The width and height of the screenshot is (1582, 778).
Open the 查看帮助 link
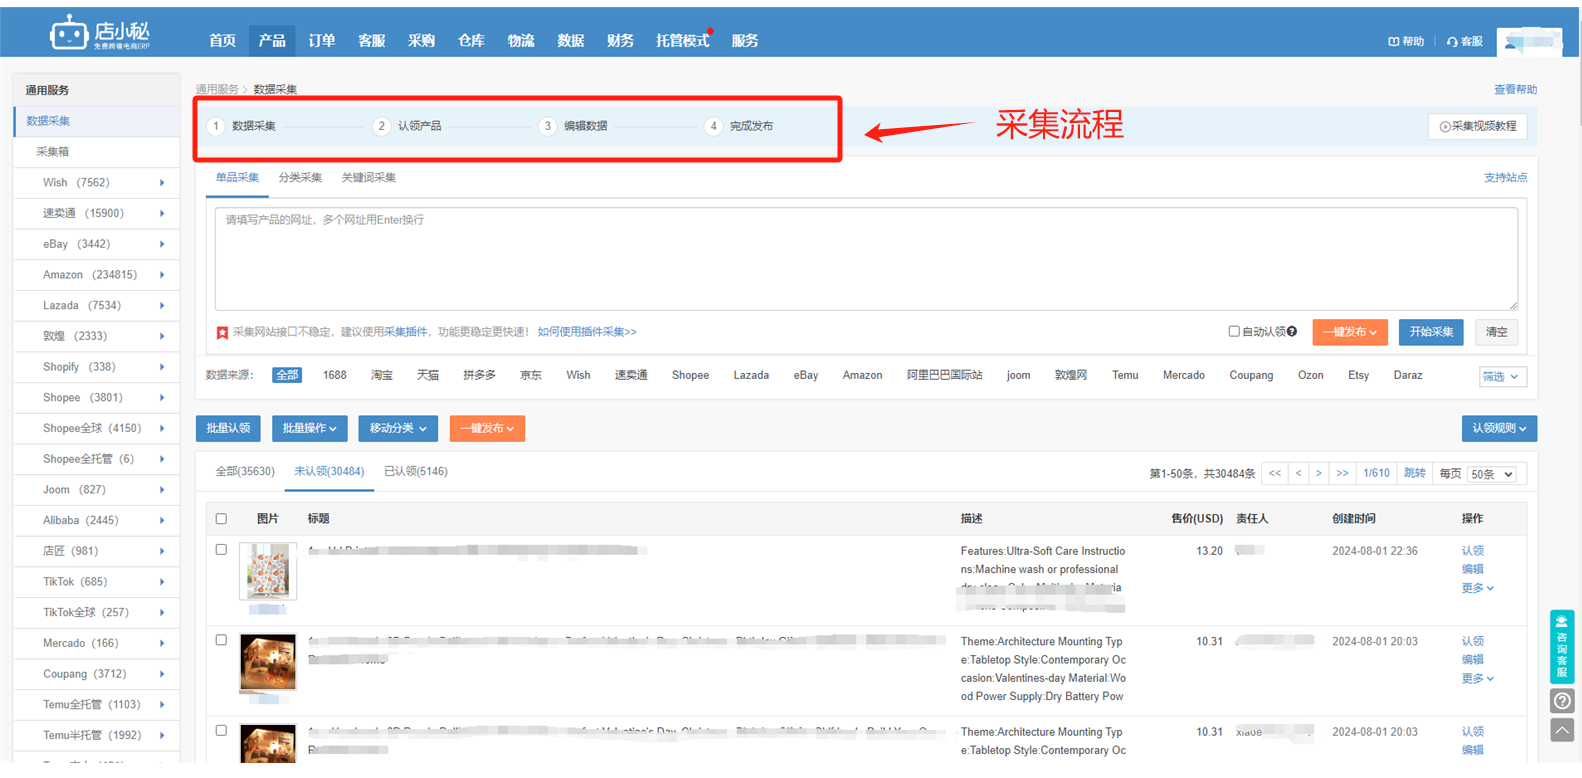pyautogui.click(x=1515, y=90)
